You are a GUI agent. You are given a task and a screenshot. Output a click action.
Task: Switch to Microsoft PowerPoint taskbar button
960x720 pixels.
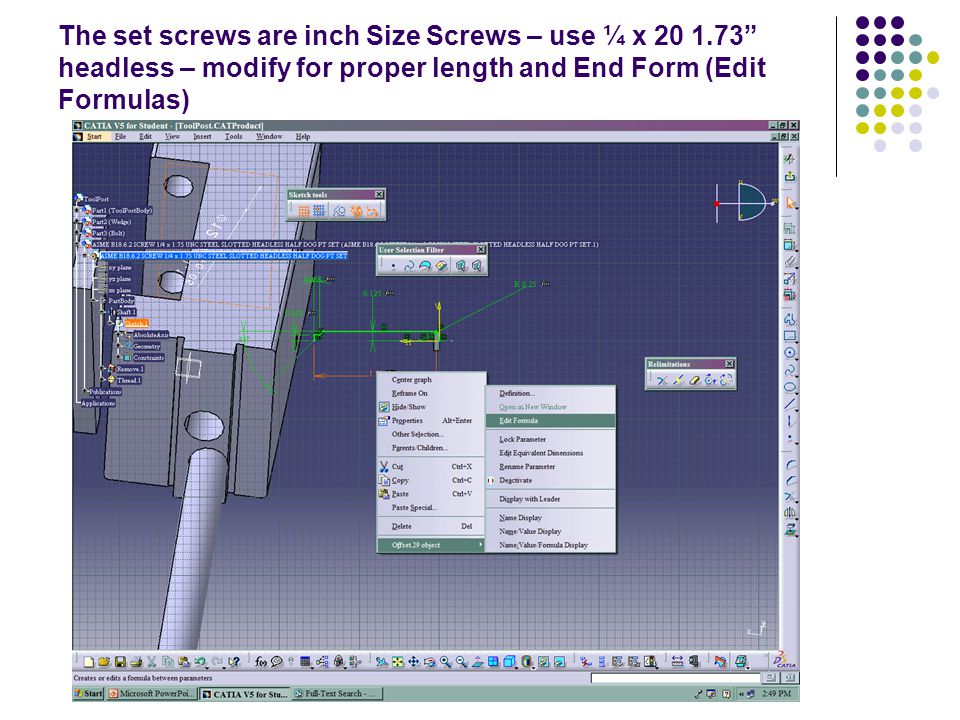[x=152, y=694]
